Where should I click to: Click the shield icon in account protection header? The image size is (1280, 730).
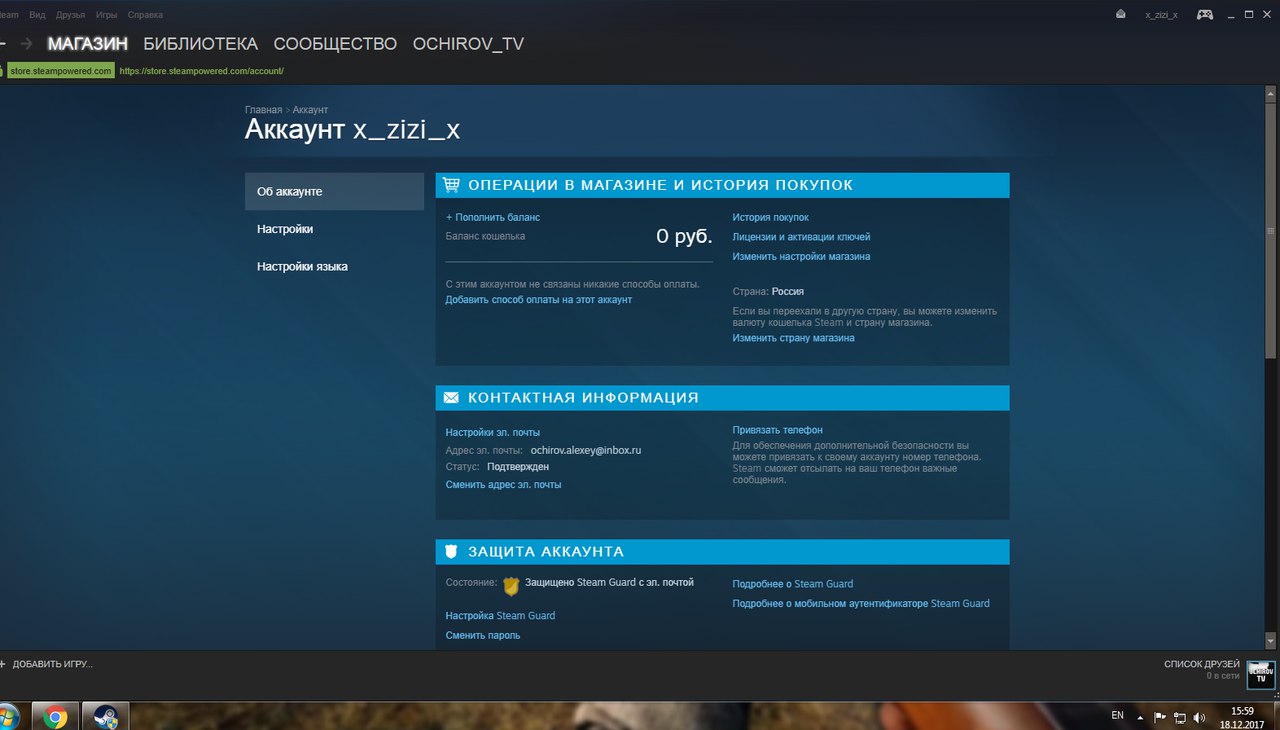click(451, 552)
